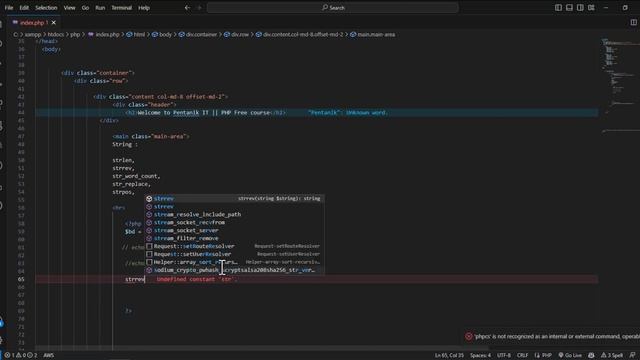Open the index.php breadcrumb
The height and width of the screenshot is (360, 640).
[104, 35]
